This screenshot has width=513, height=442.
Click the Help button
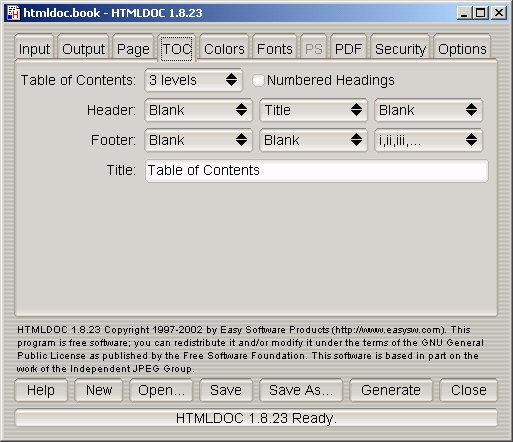(41, 390)
